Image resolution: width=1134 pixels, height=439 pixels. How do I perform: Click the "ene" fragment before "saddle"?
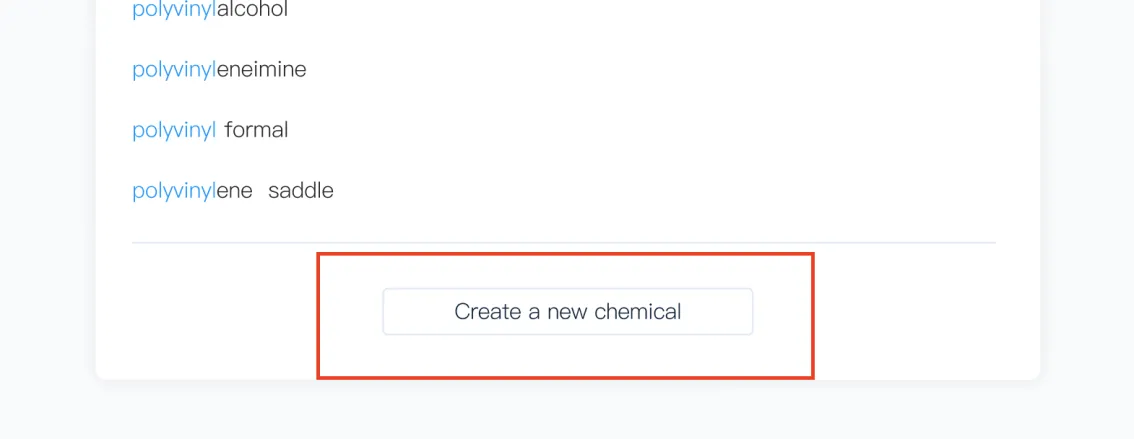235,190
